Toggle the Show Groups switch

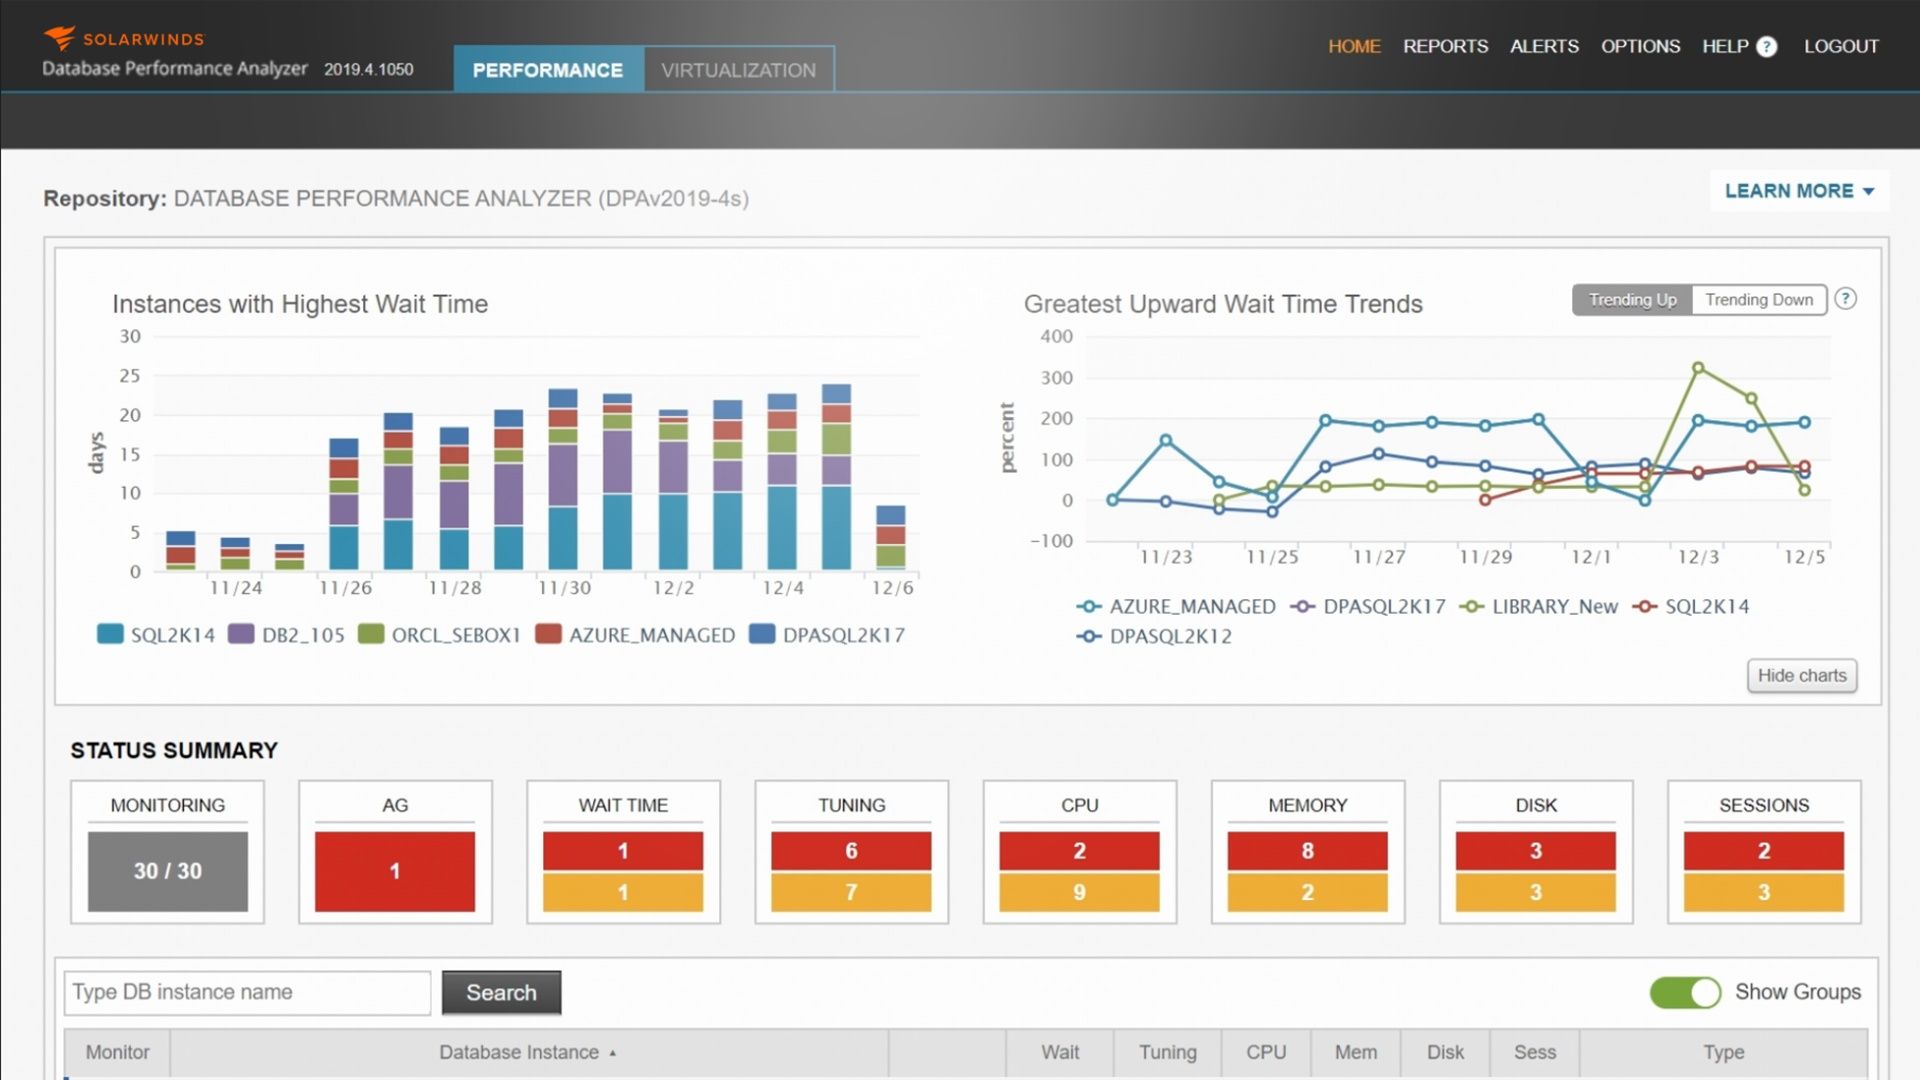tap(1685, 993)
